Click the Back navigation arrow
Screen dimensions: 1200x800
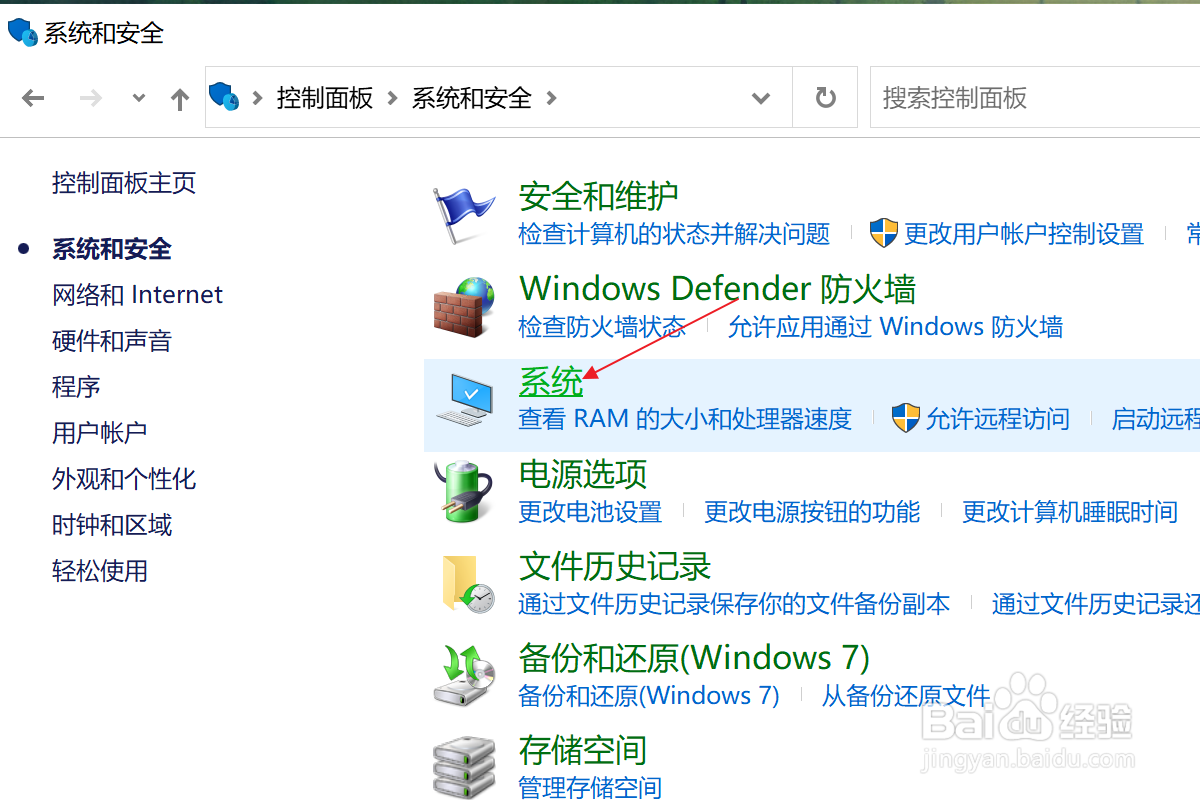coord(33,98)
